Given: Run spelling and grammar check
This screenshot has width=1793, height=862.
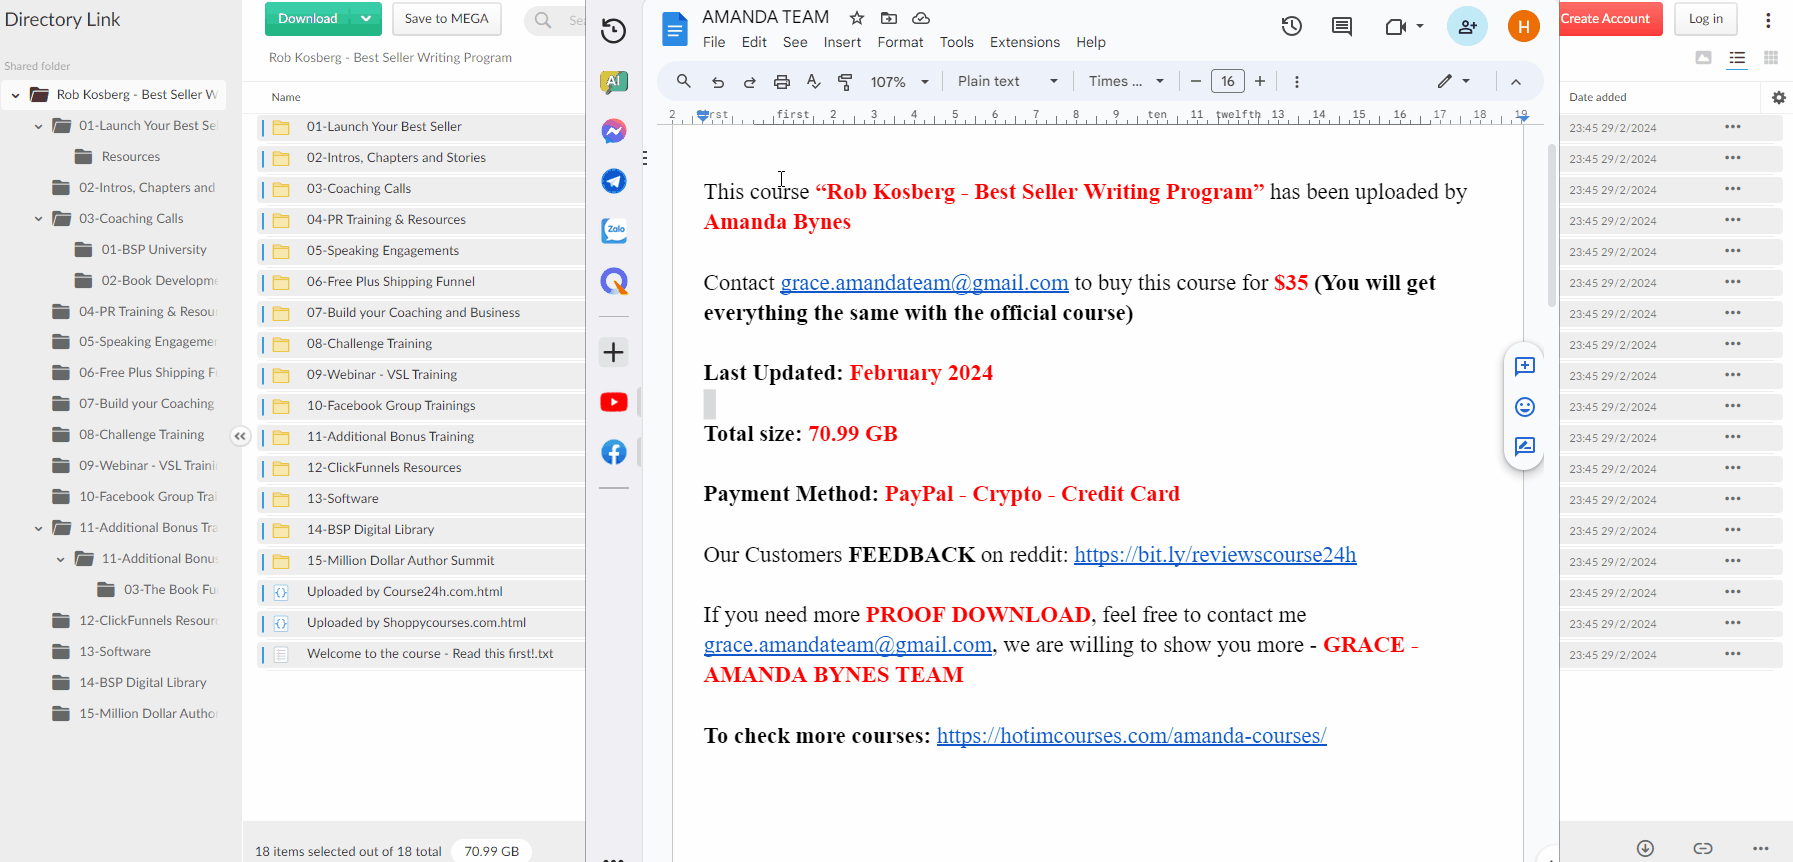Looking at the screenshot, I should 814,82.
